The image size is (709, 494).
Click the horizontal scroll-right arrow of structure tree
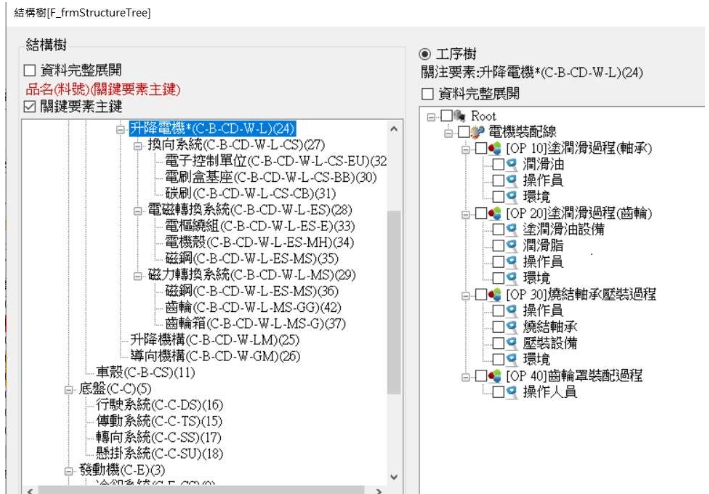point(379,490)
